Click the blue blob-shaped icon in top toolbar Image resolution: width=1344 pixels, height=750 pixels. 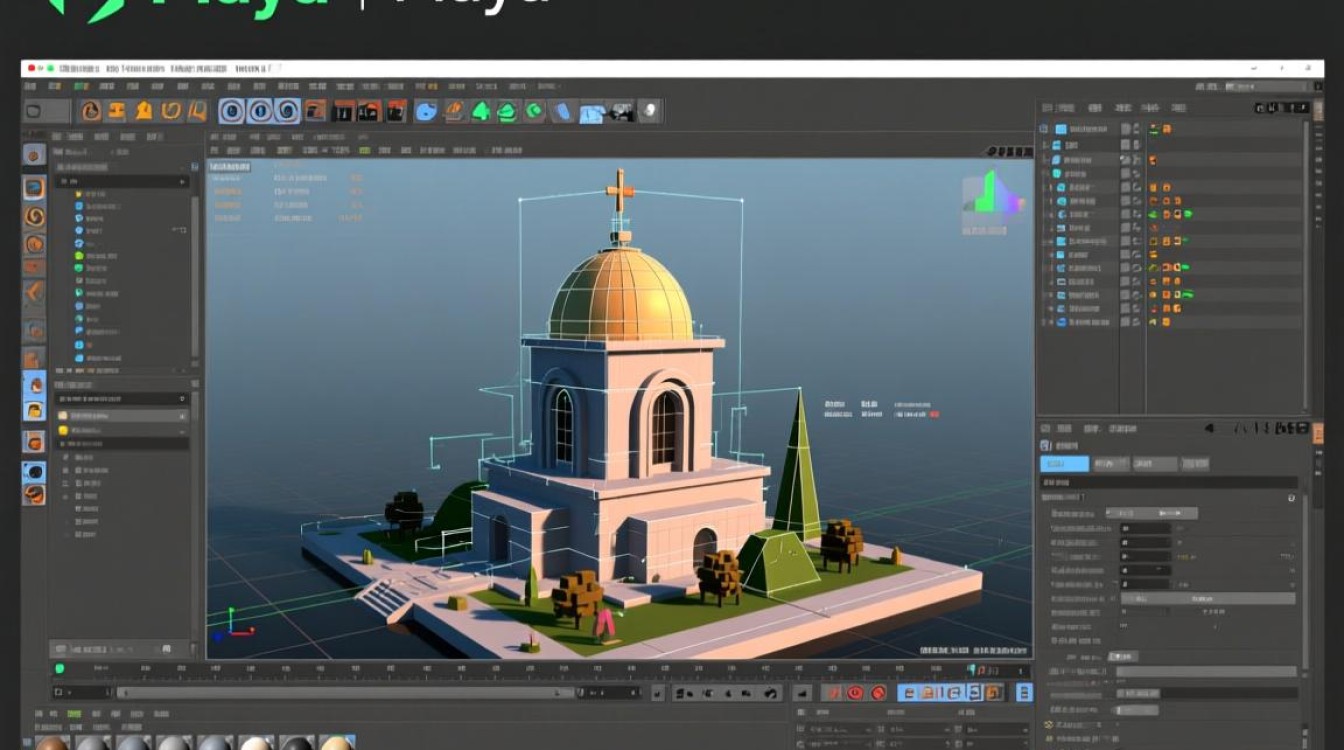point(426,111)
